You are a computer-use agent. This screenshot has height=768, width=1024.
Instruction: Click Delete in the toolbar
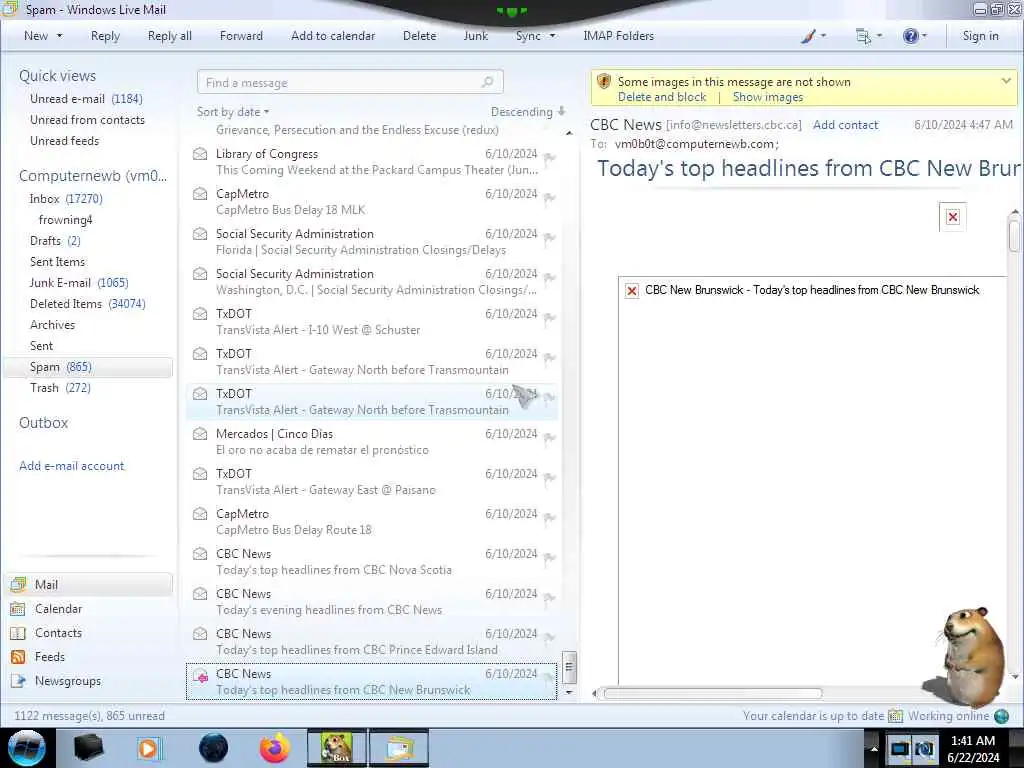click(419, 36)
